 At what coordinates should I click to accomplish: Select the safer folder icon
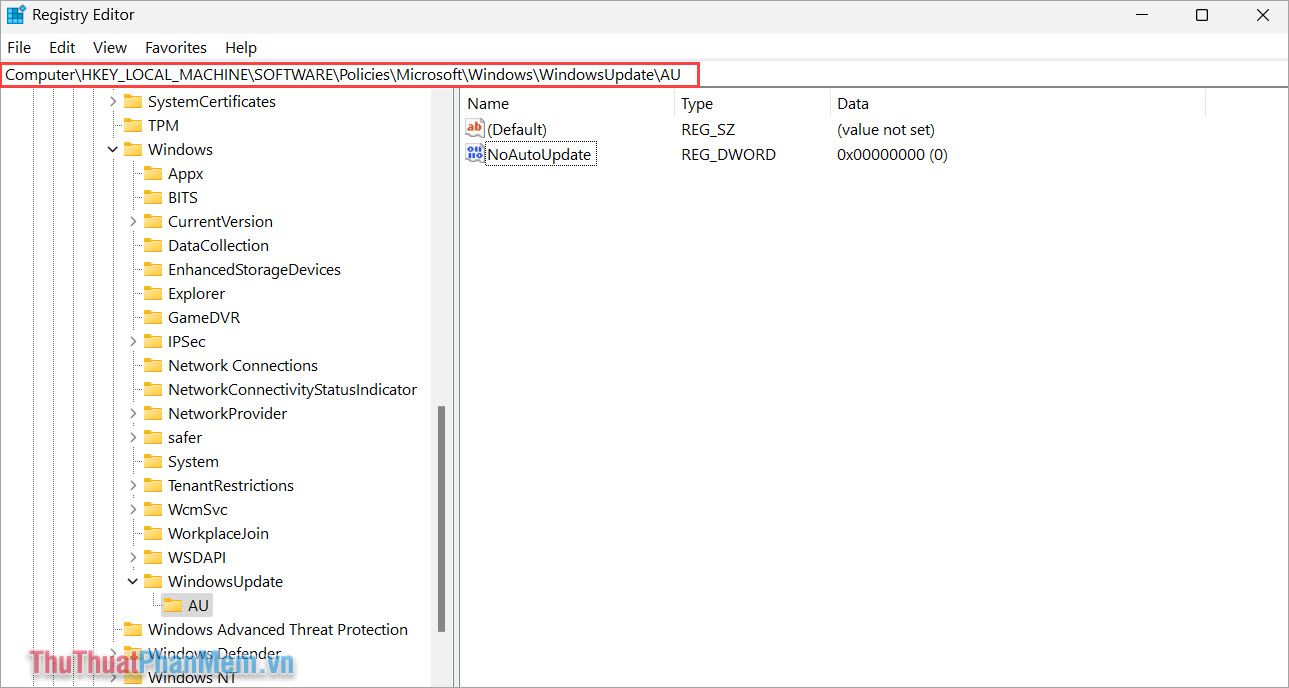pyautogui.click(x=153, y=437)
